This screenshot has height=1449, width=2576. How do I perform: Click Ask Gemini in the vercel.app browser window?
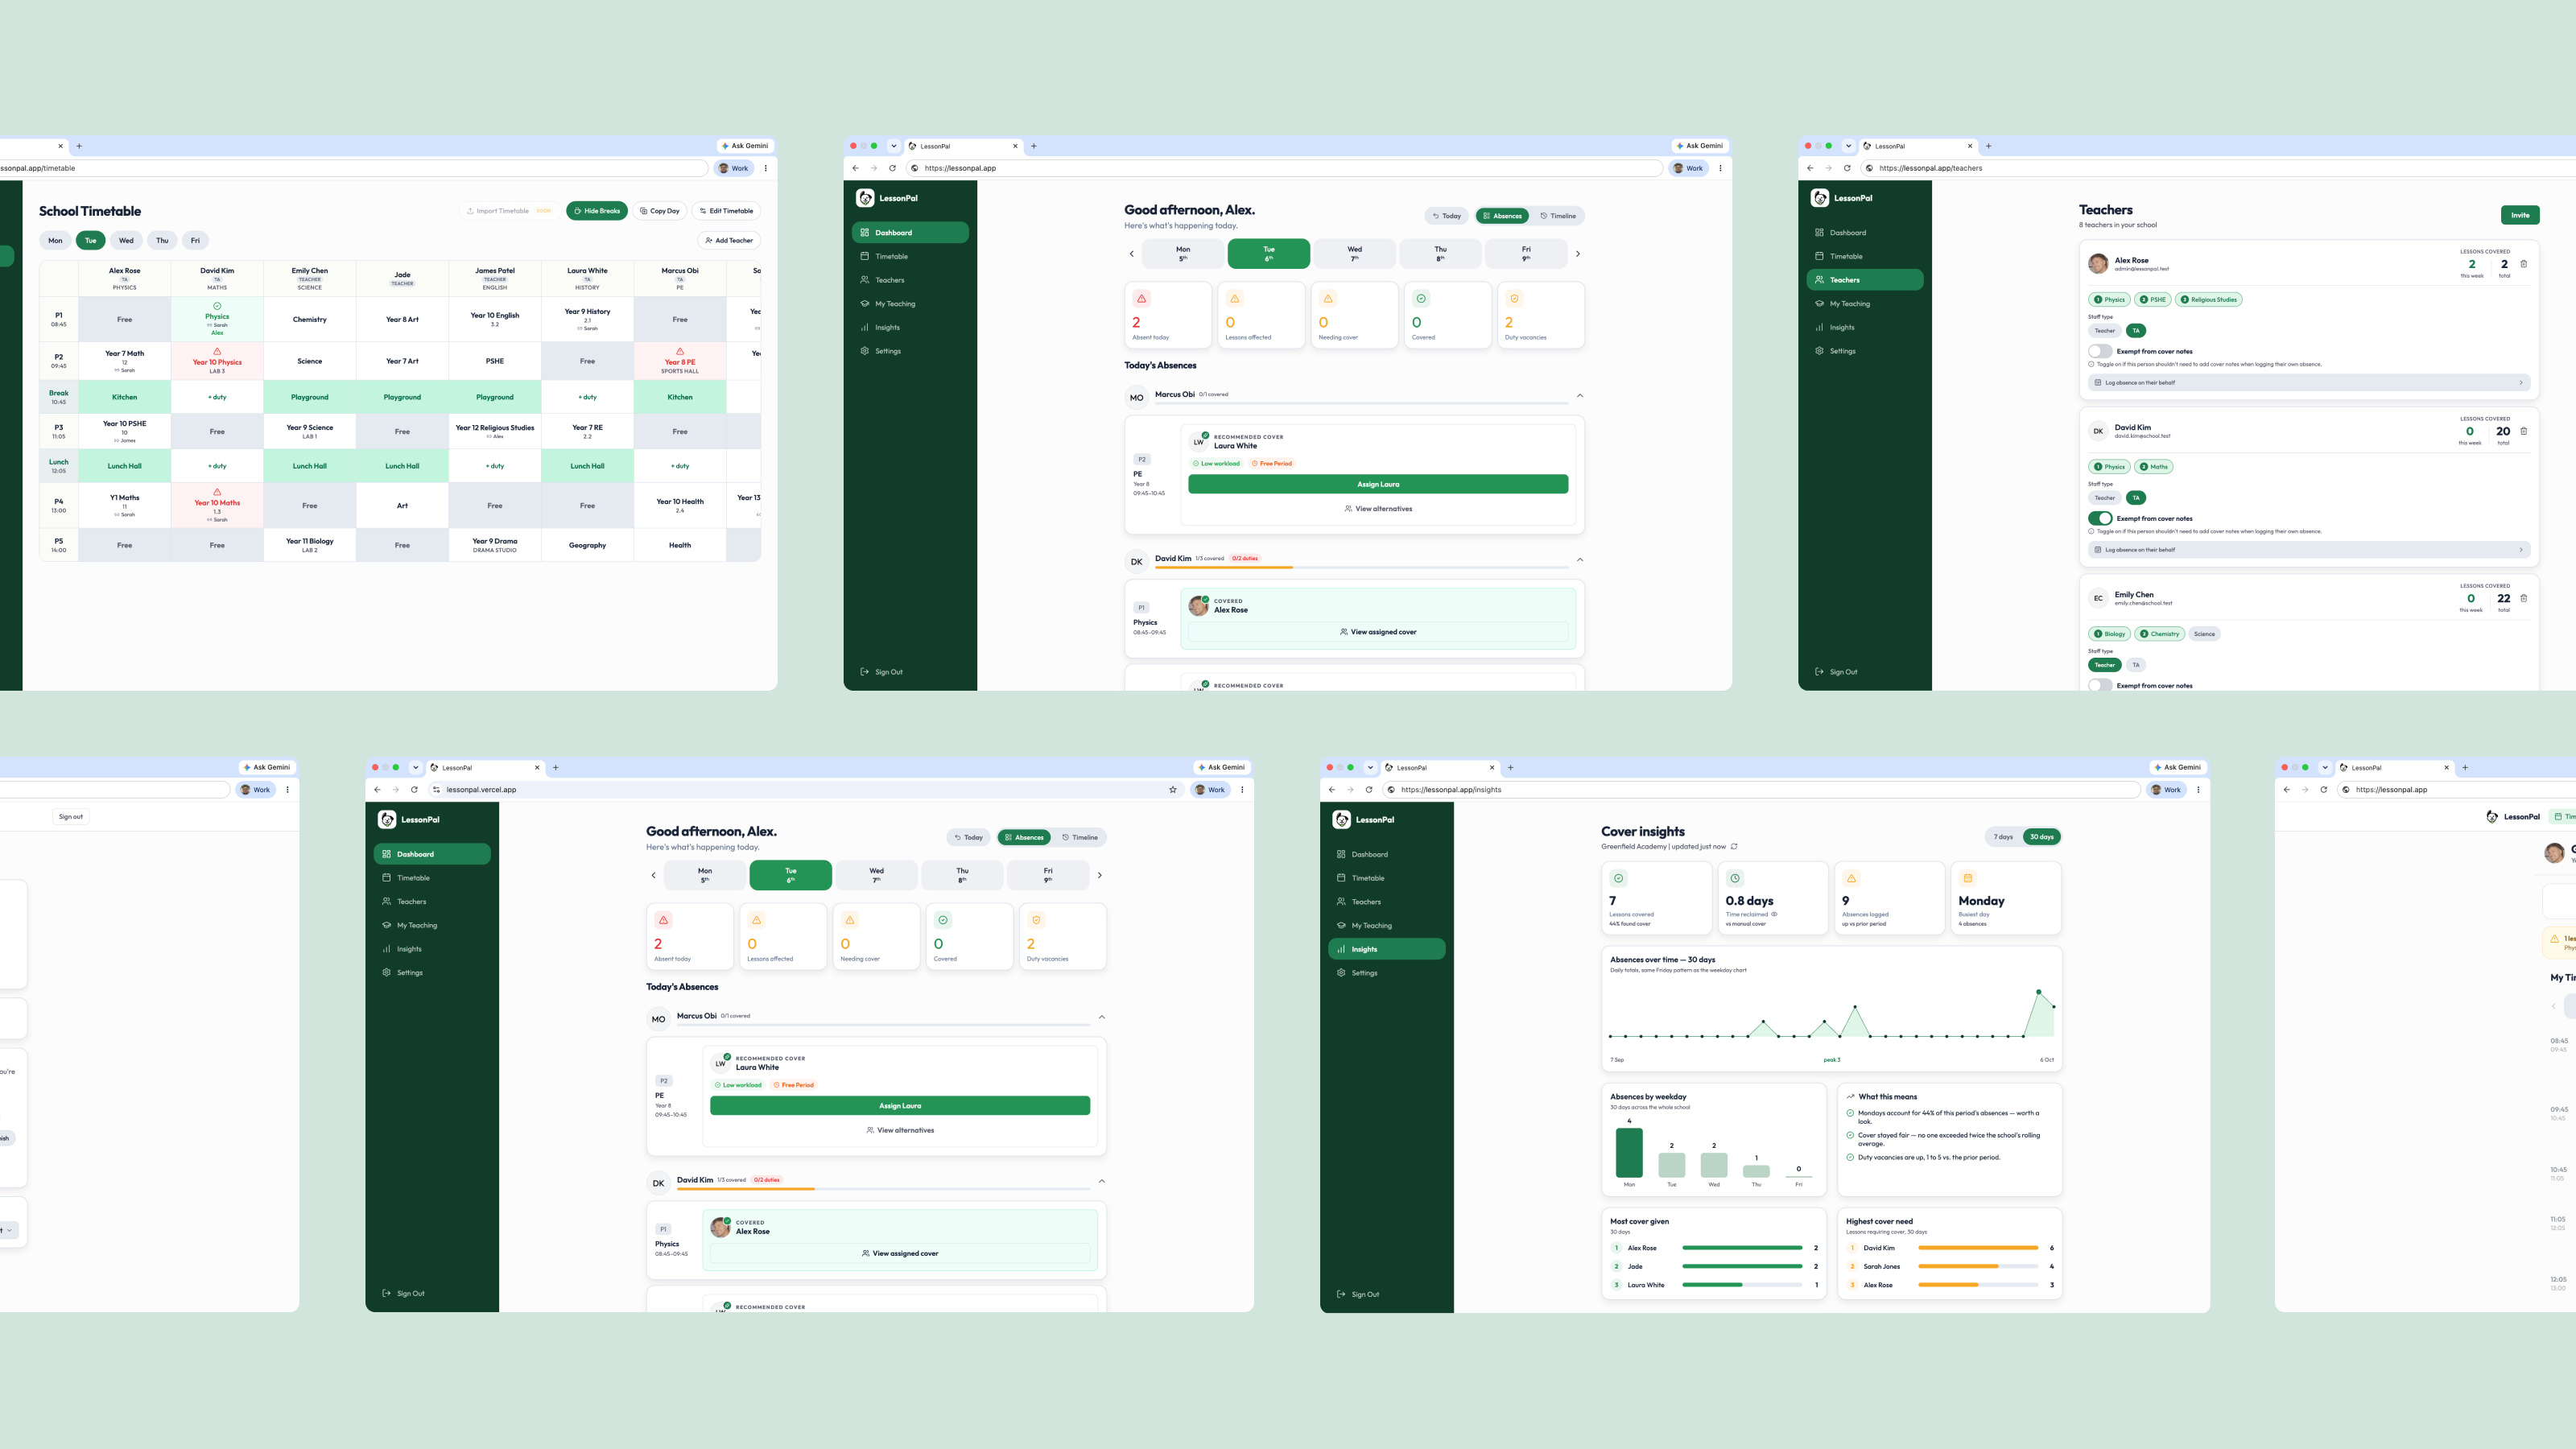pyautogui.click(x=1221, y=767)
